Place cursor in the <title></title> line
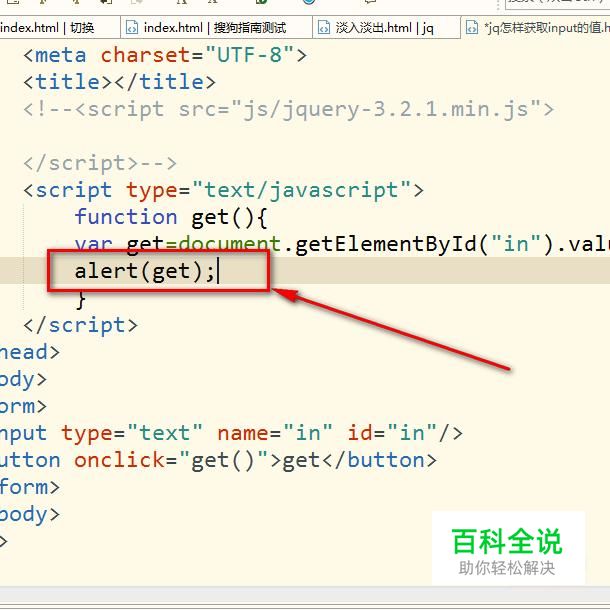Screen dimensions: 610x610 click(119, 82)
